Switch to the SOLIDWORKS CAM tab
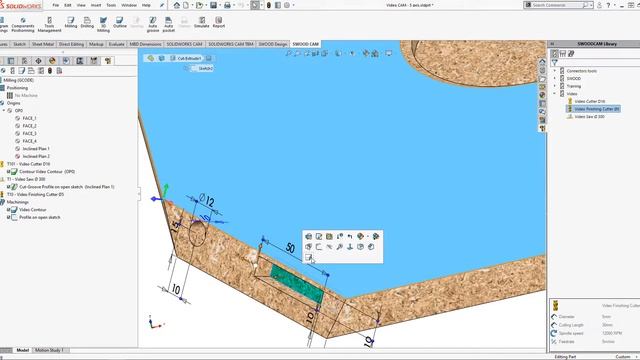 [184, 44]
